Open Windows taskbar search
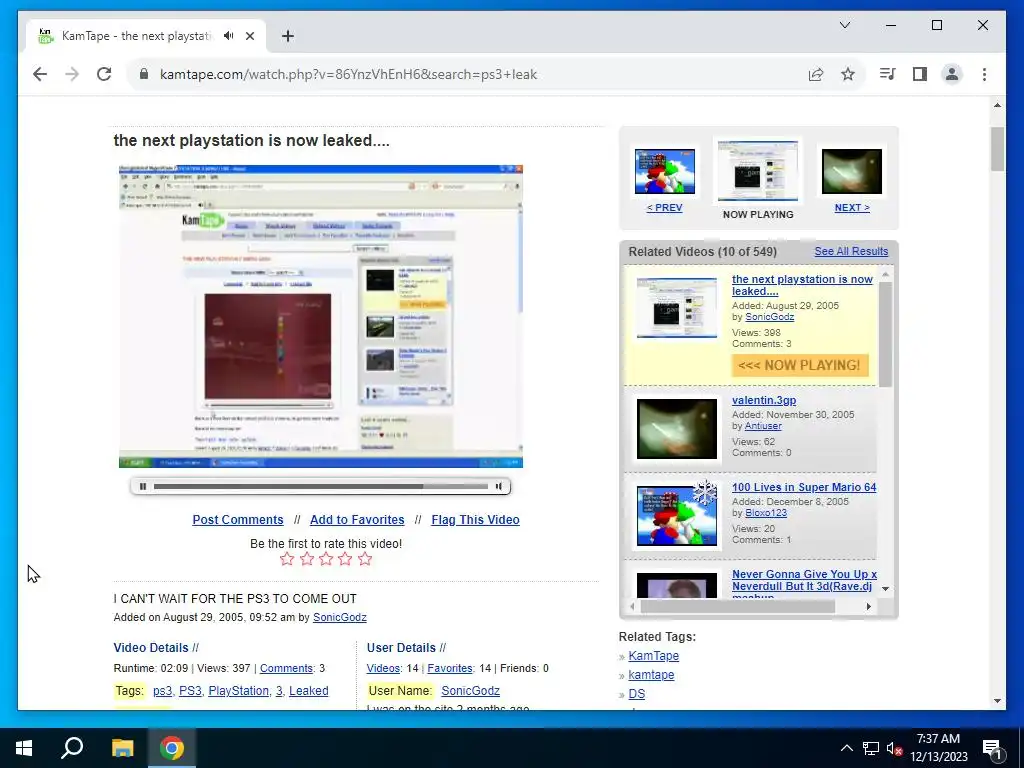Screen dimensions: 1024x768 72,748
